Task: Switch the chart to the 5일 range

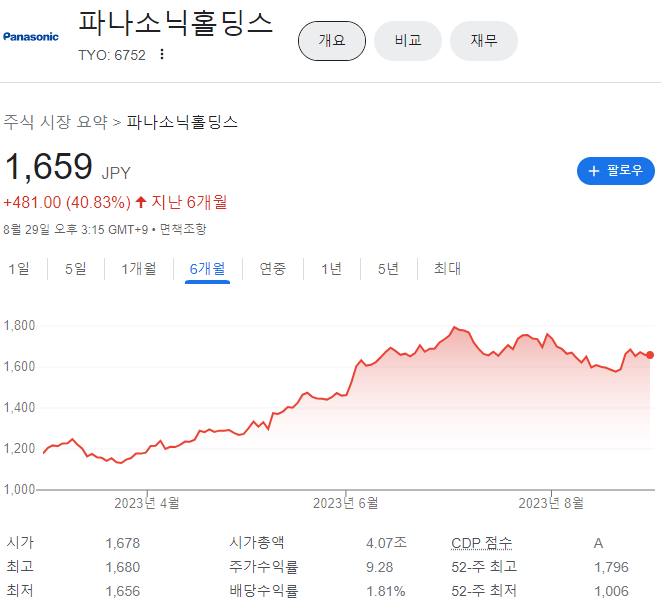Action: (x=76, y=269)
